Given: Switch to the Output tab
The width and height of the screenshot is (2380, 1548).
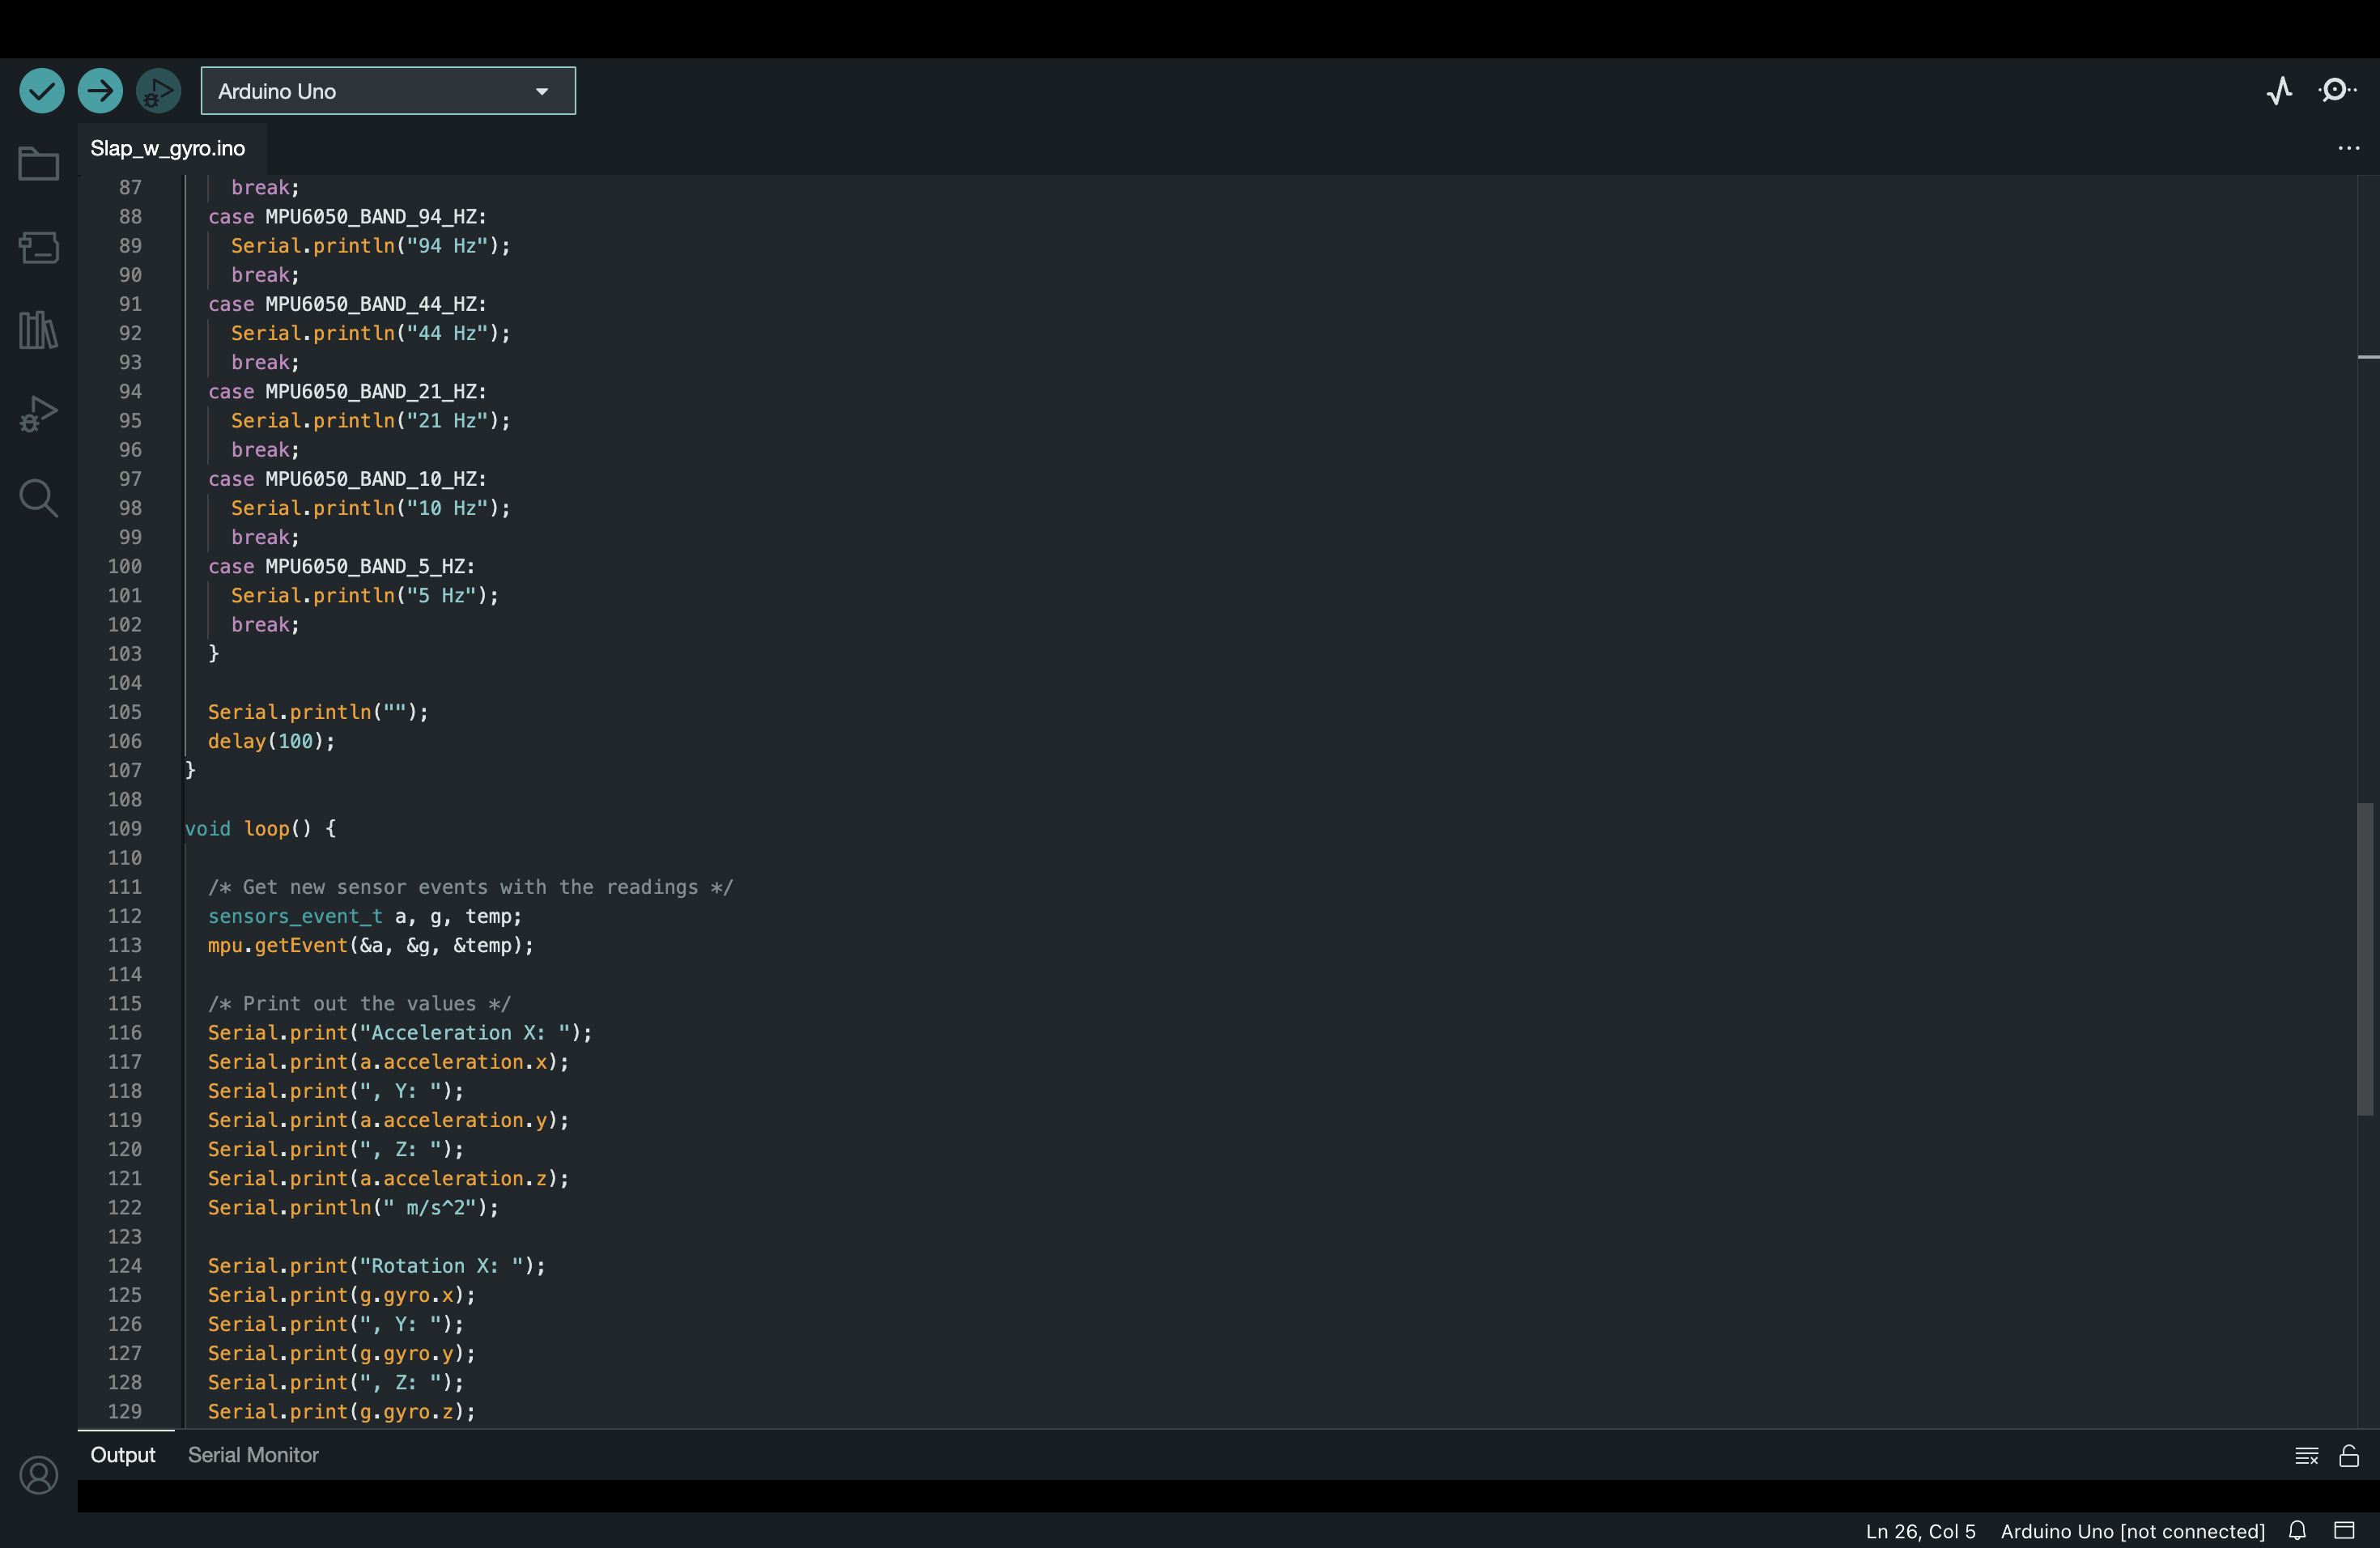Looking at the screenshot, I should pyautogui.click(x=123, y=1455).
